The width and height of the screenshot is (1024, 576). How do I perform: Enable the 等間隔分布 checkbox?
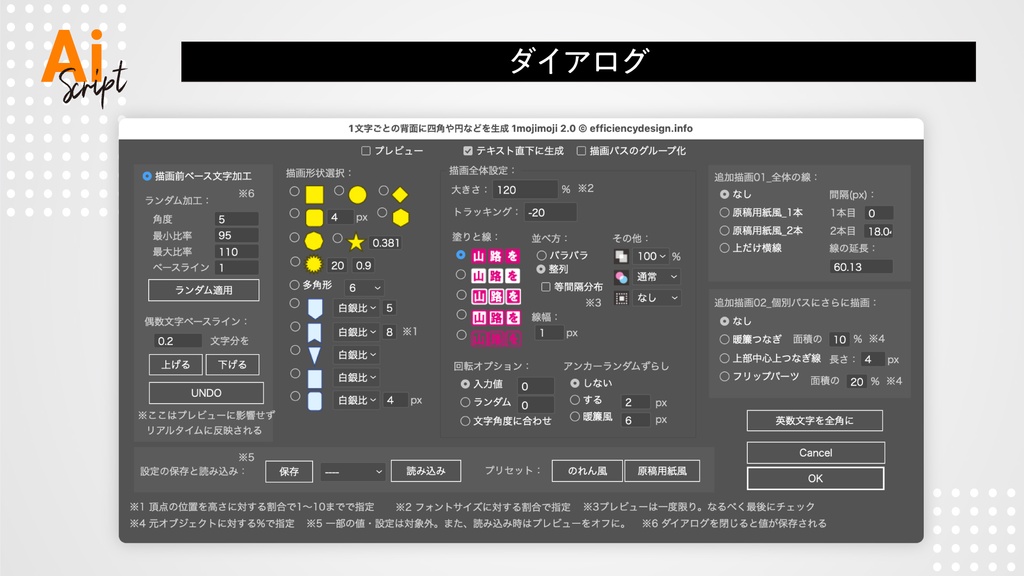(x=546, y=287)
